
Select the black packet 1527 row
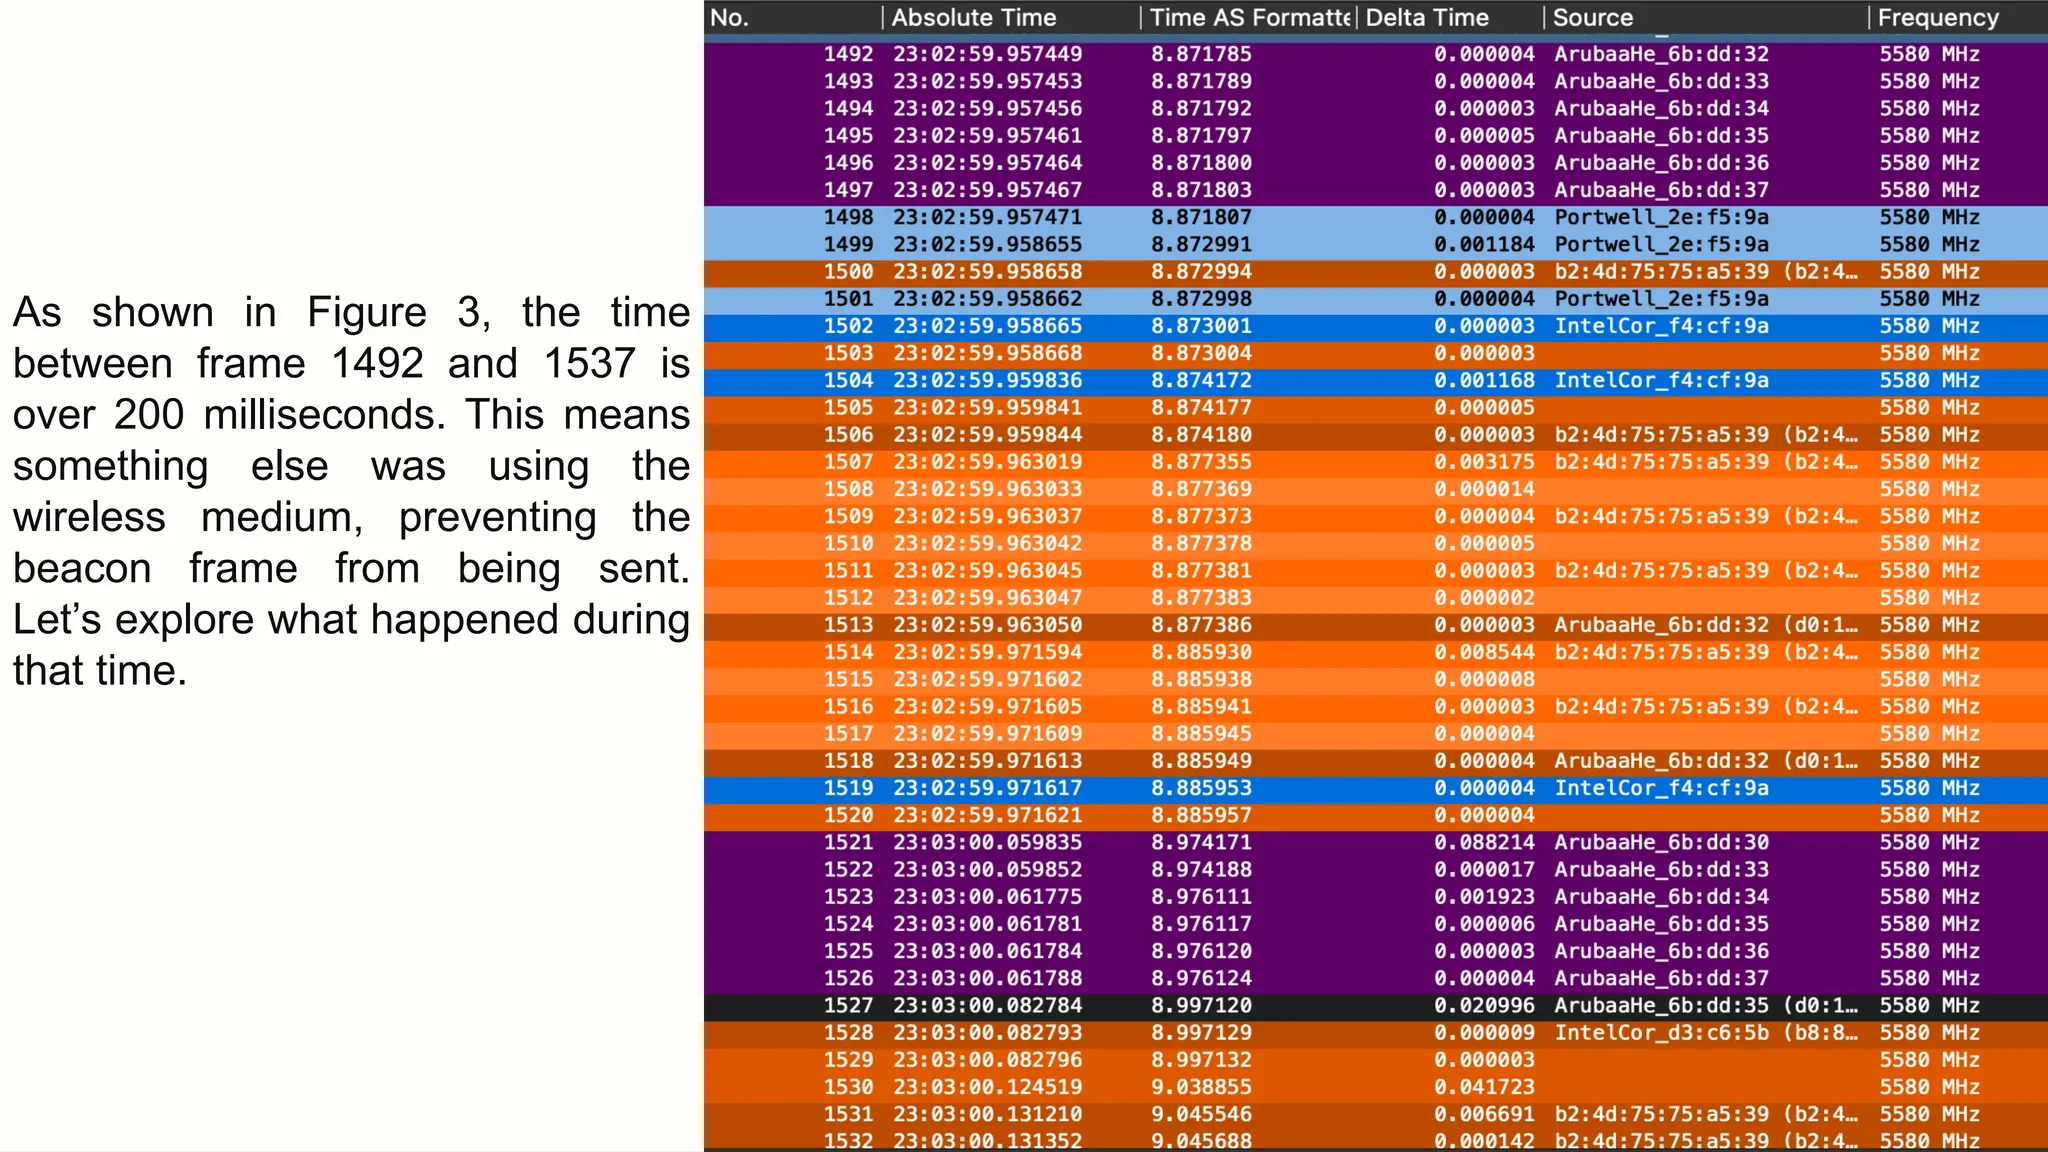click(x=1376, y=1006)
